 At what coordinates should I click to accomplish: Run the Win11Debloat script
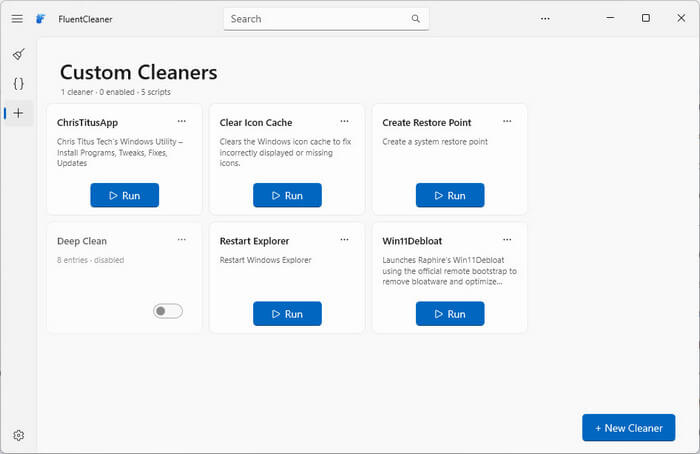tap(450, 313)
